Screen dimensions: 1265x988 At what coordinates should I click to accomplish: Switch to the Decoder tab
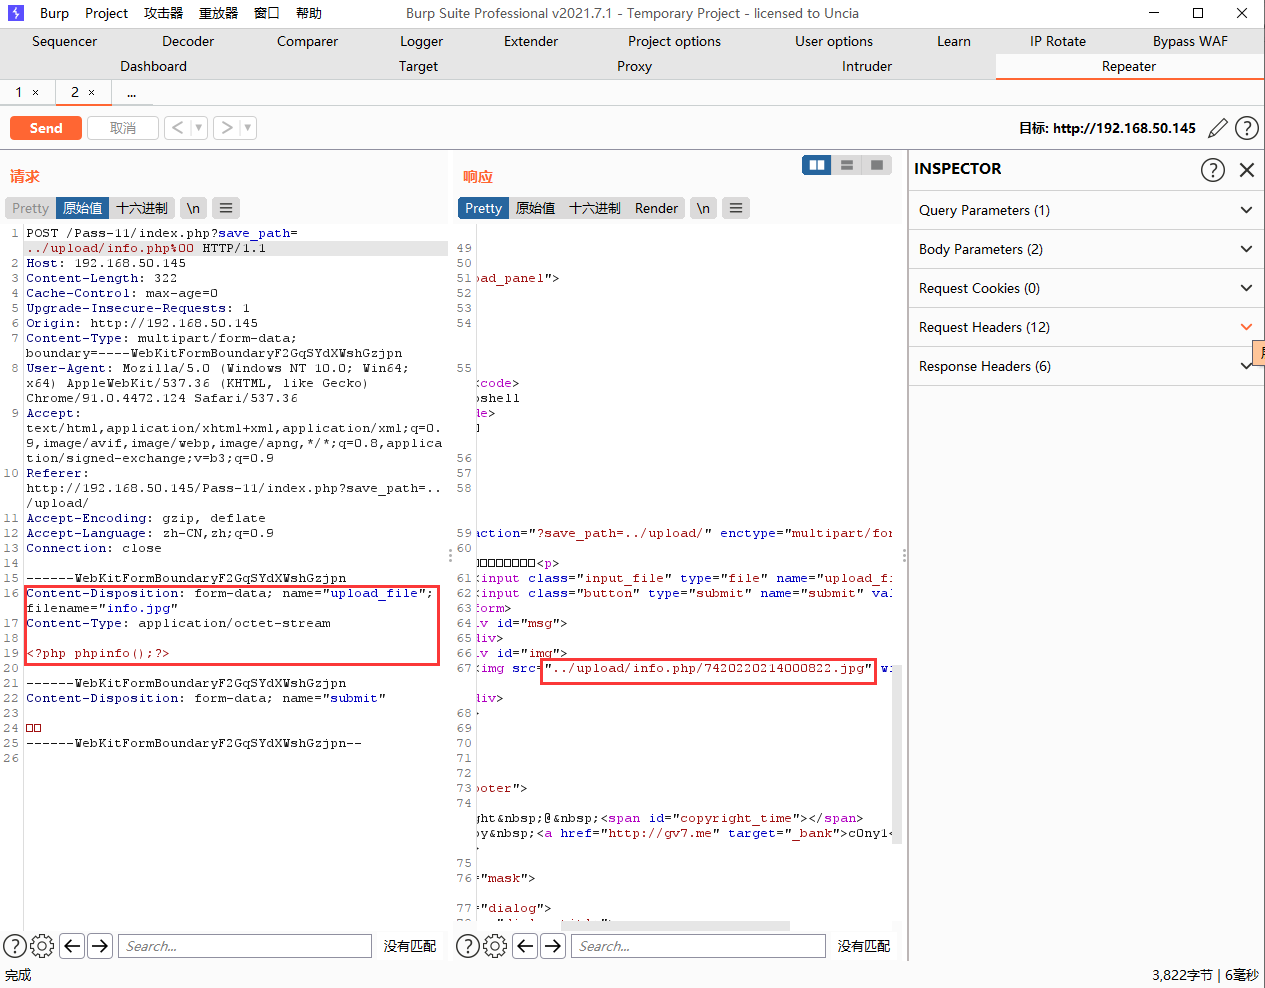point(188,41)
